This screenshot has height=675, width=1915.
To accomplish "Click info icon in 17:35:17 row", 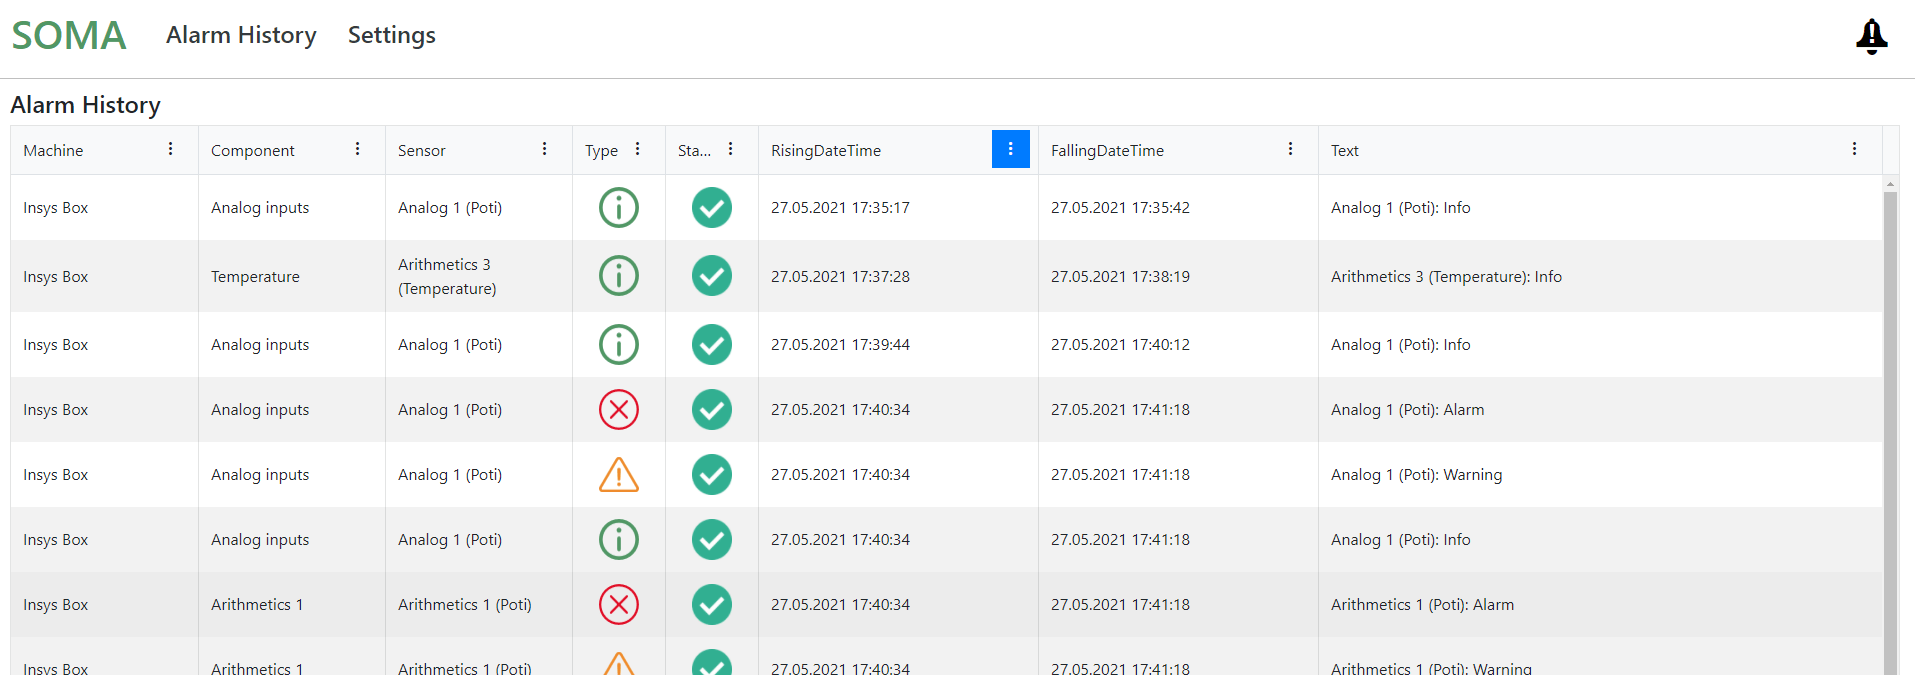I will click(x=619, y=207).
